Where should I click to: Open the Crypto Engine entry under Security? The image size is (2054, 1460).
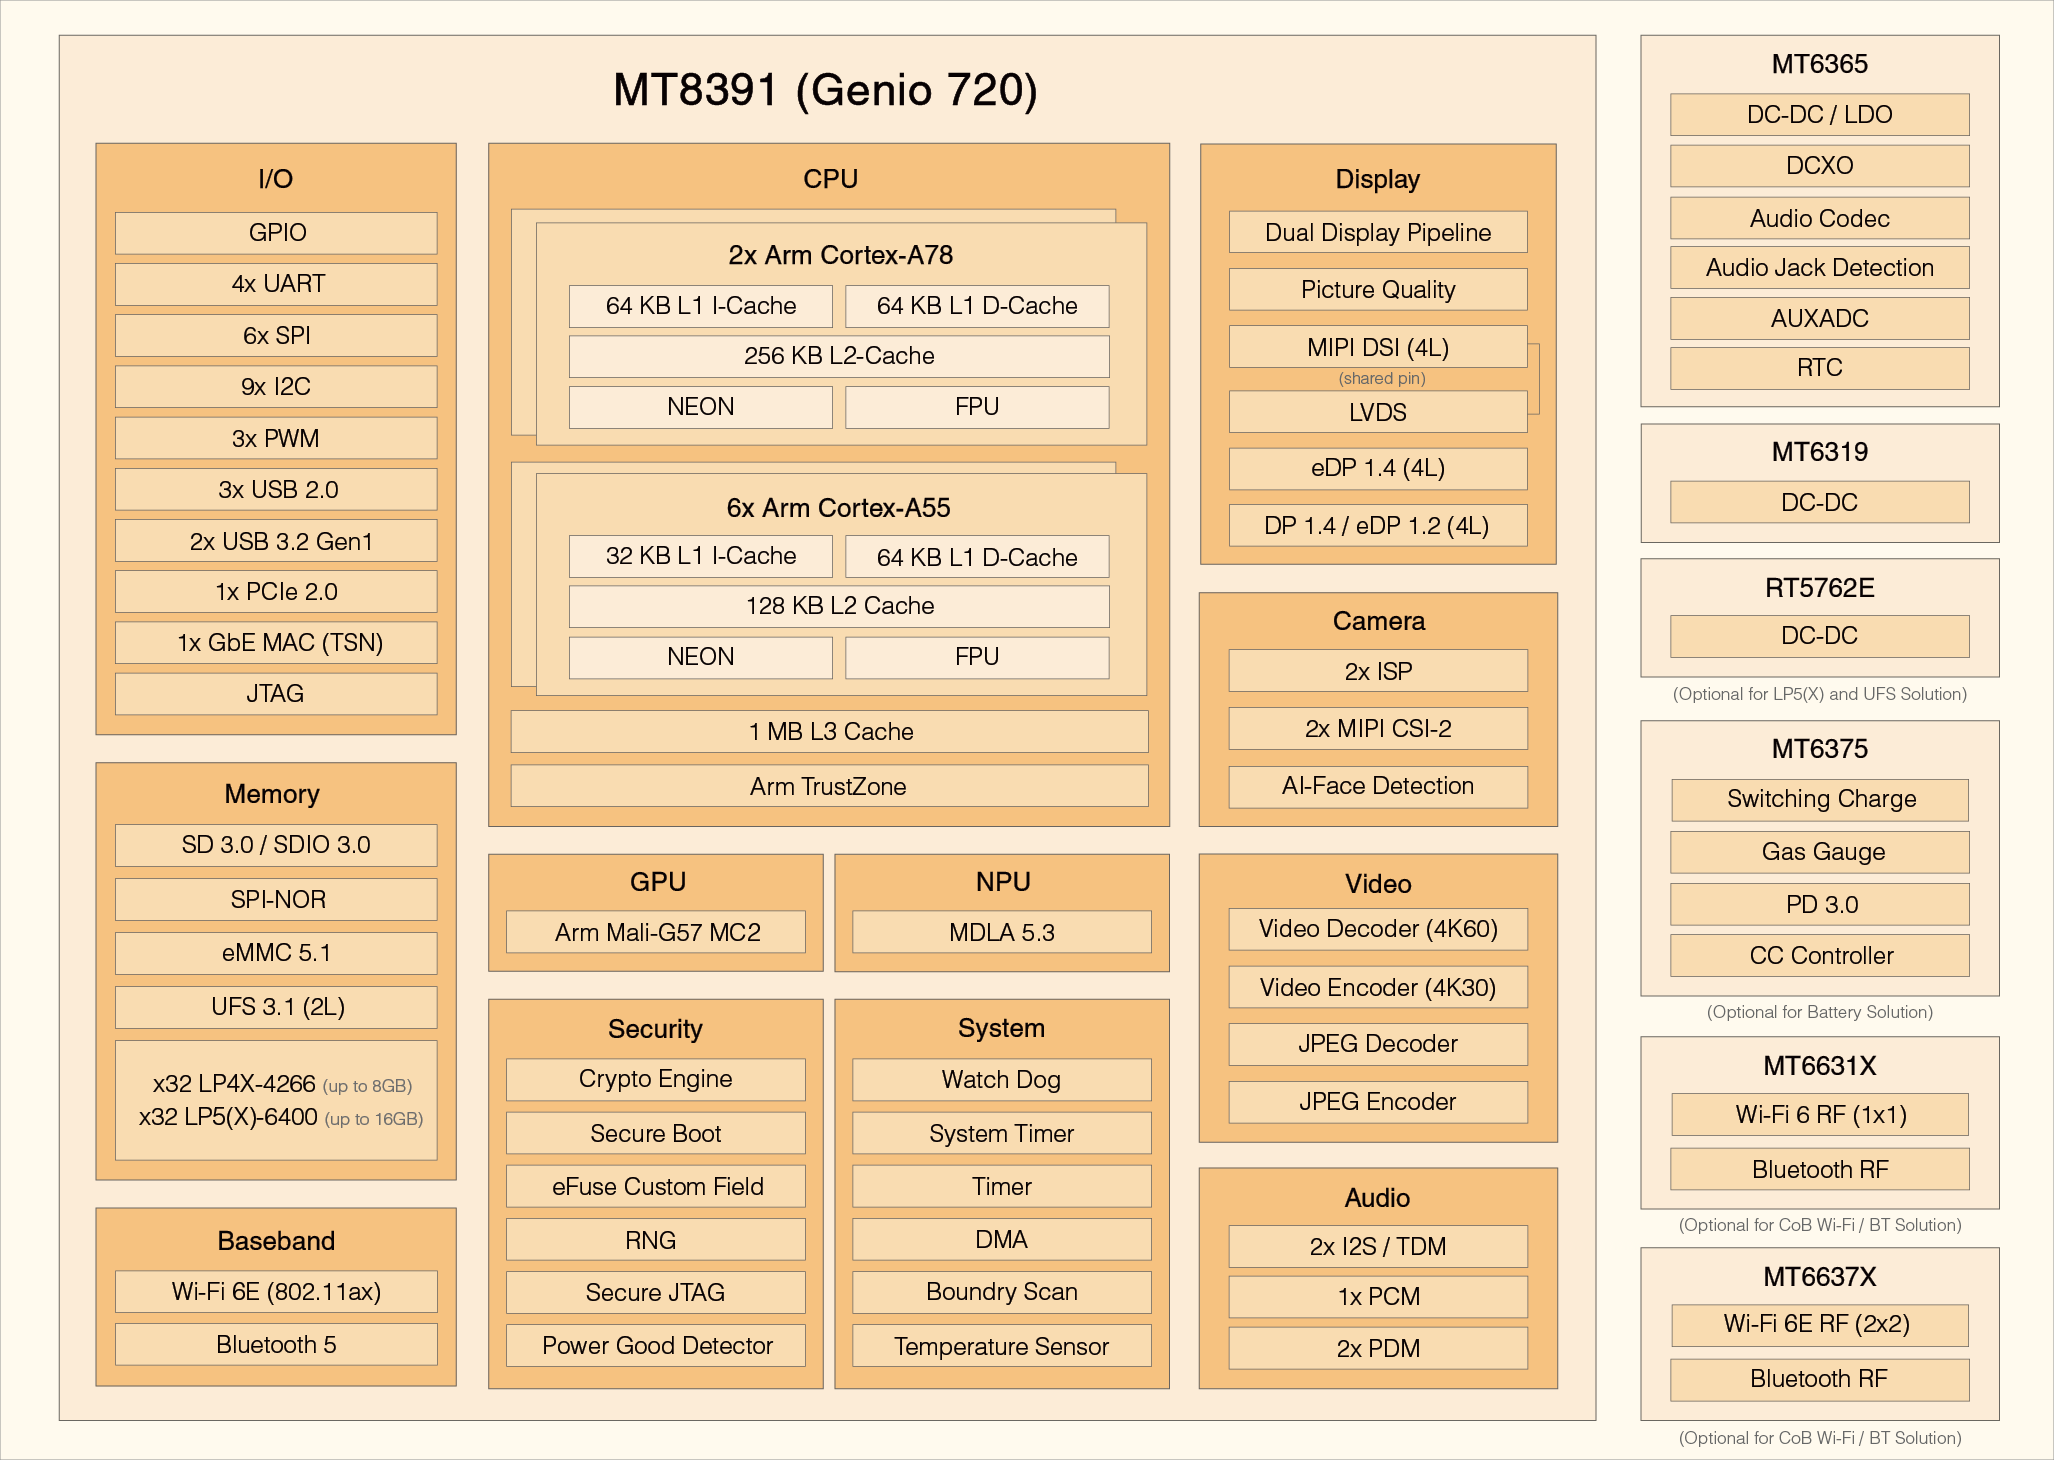click(655, 1079)
